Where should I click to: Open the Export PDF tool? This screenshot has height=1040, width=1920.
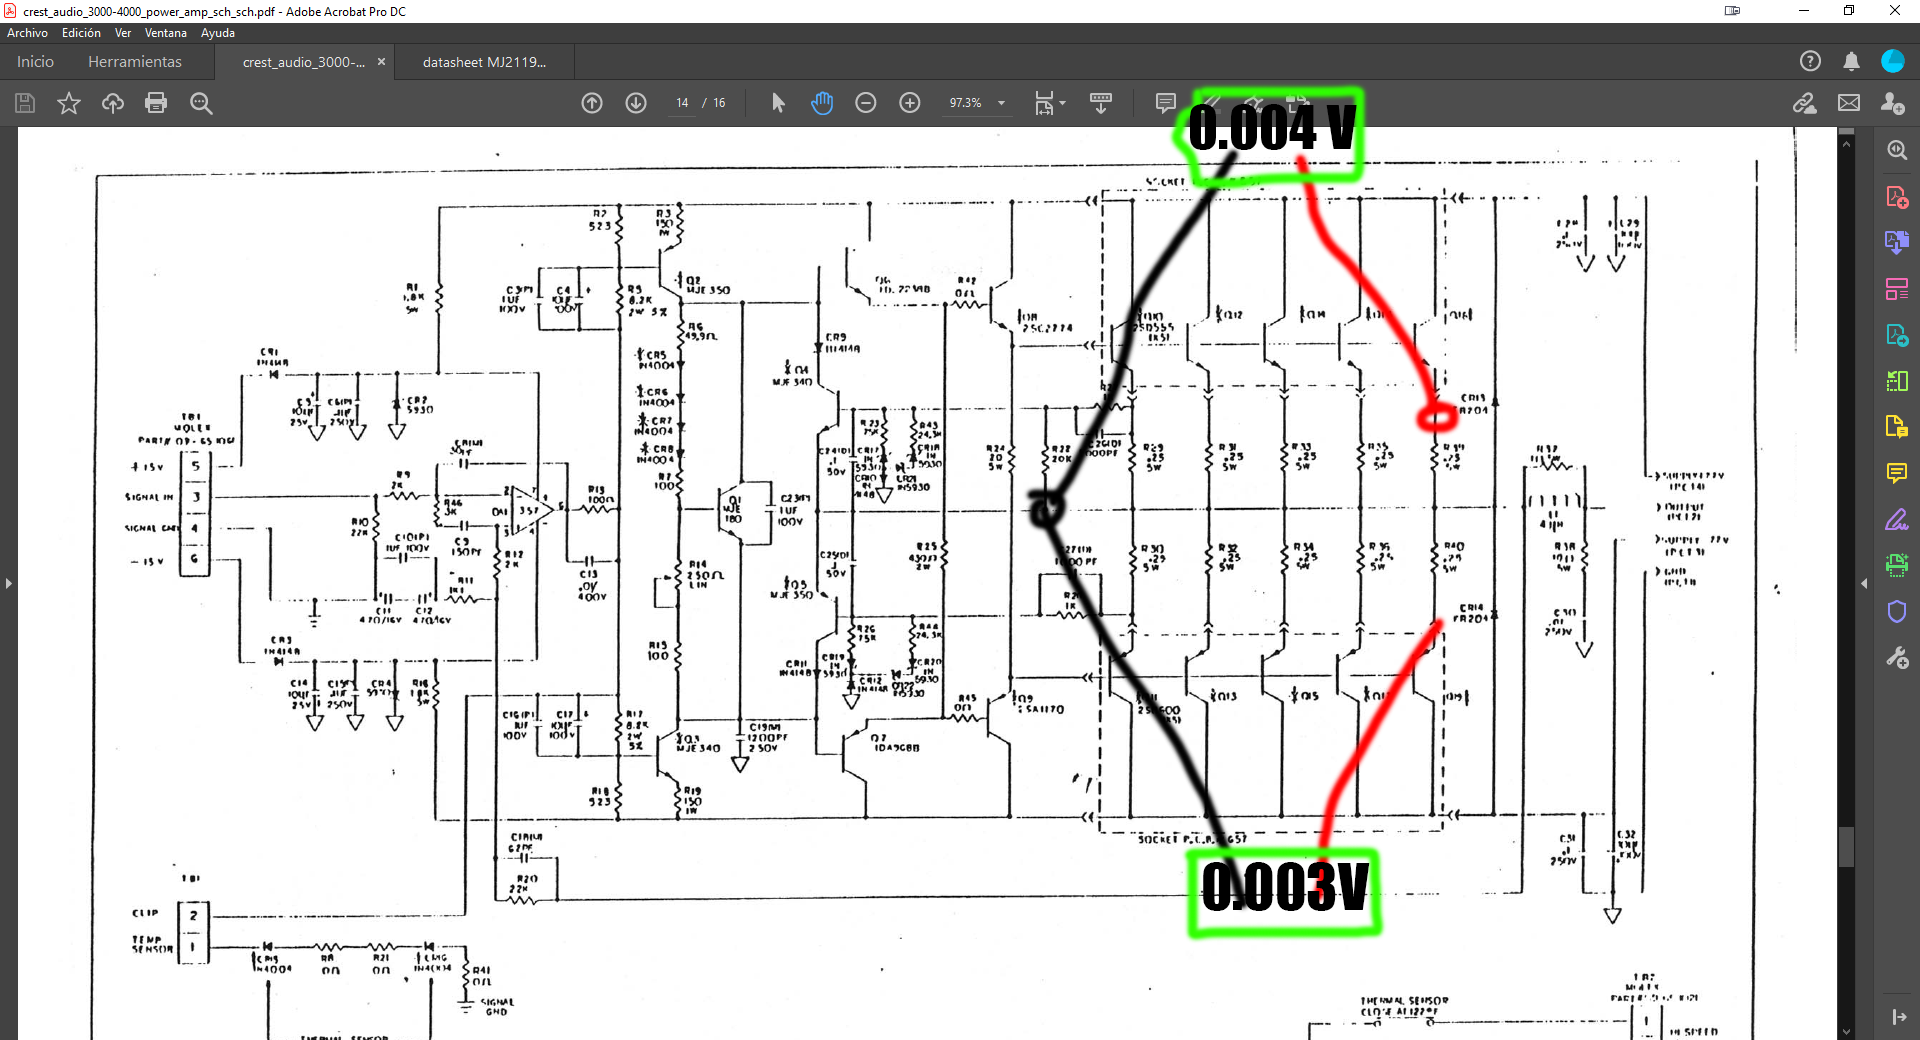click(x=1897, y=335)
